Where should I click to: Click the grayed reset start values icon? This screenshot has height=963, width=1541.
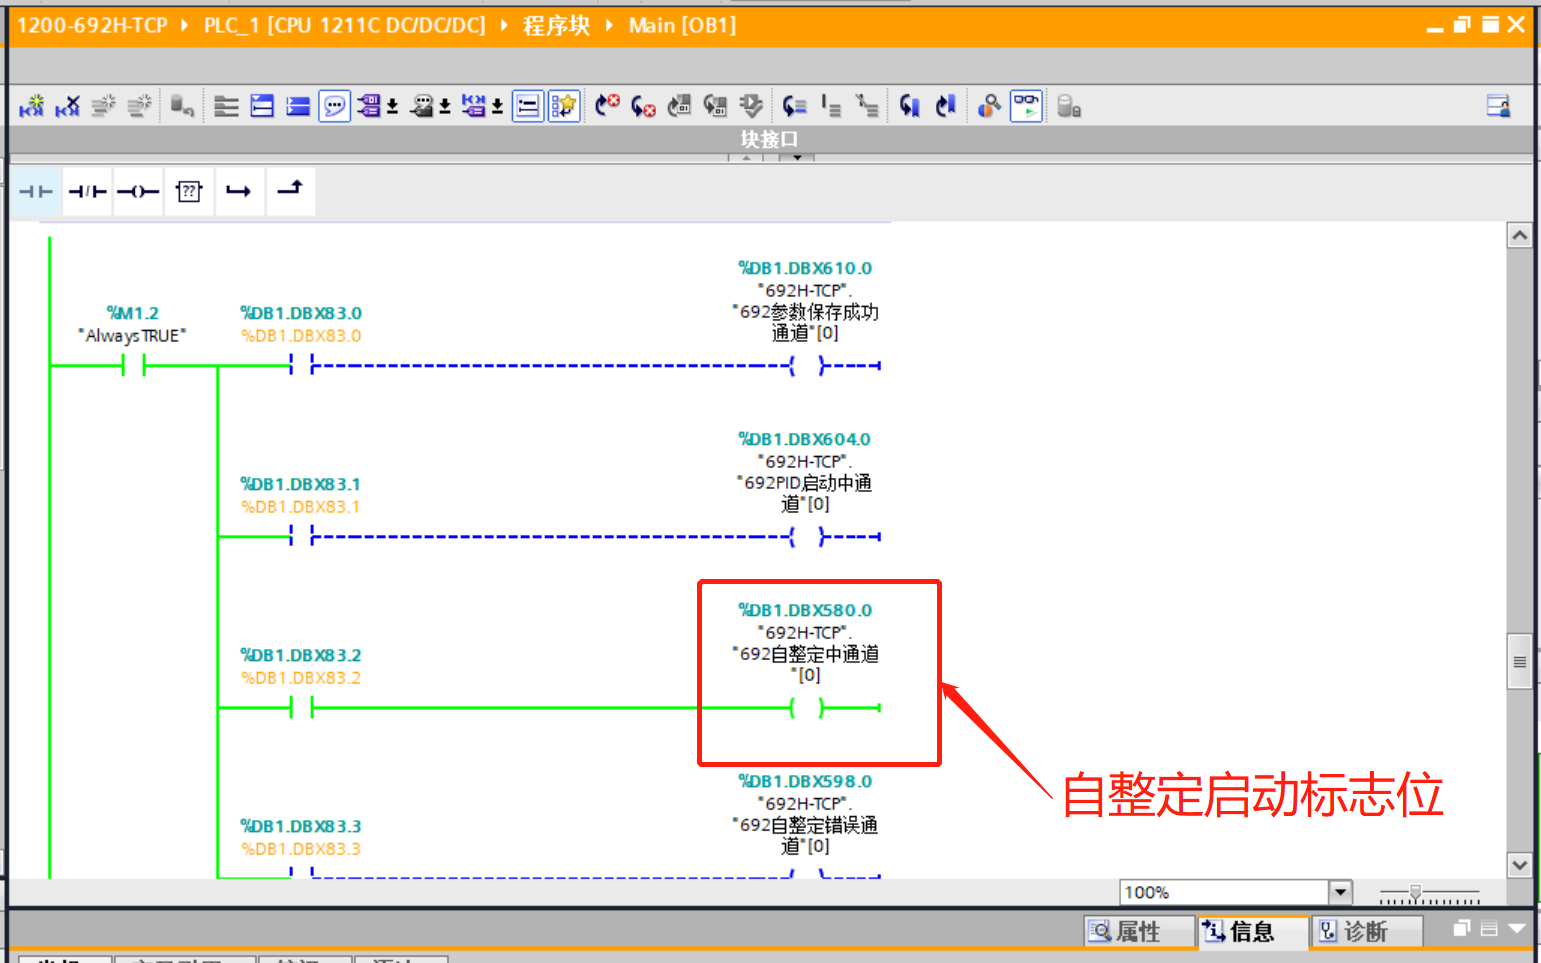182,106
